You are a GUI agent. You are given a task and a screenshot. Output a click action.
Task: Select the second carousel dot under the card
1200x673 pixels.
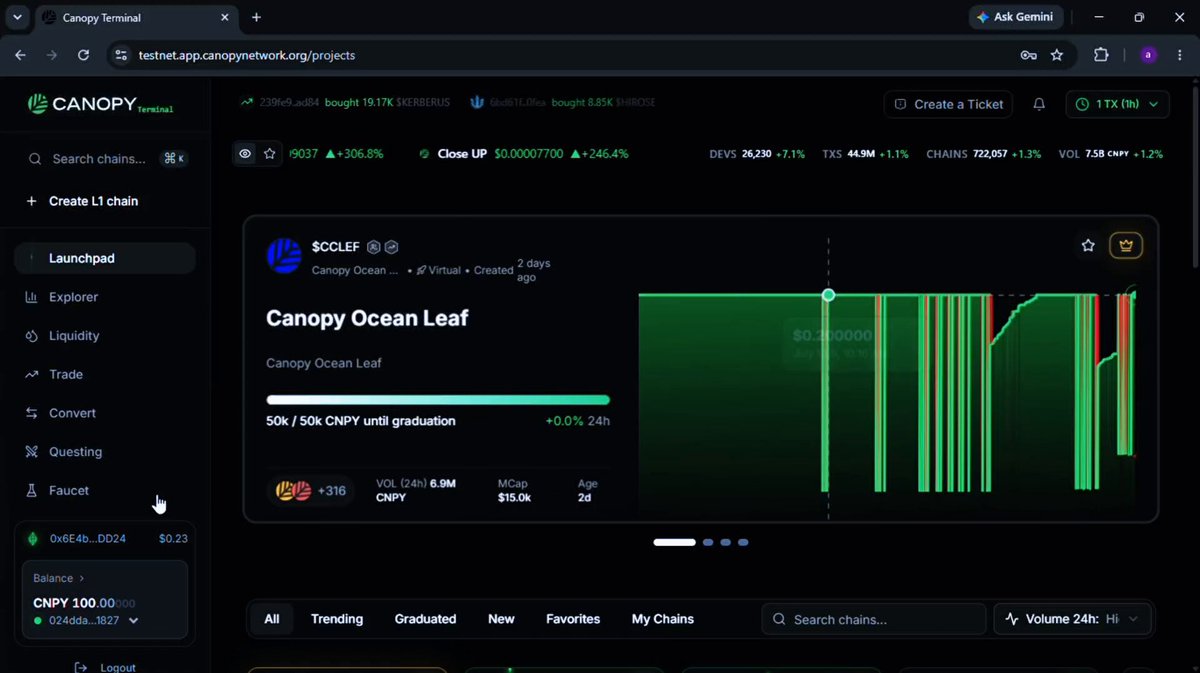tap(708, 542)
